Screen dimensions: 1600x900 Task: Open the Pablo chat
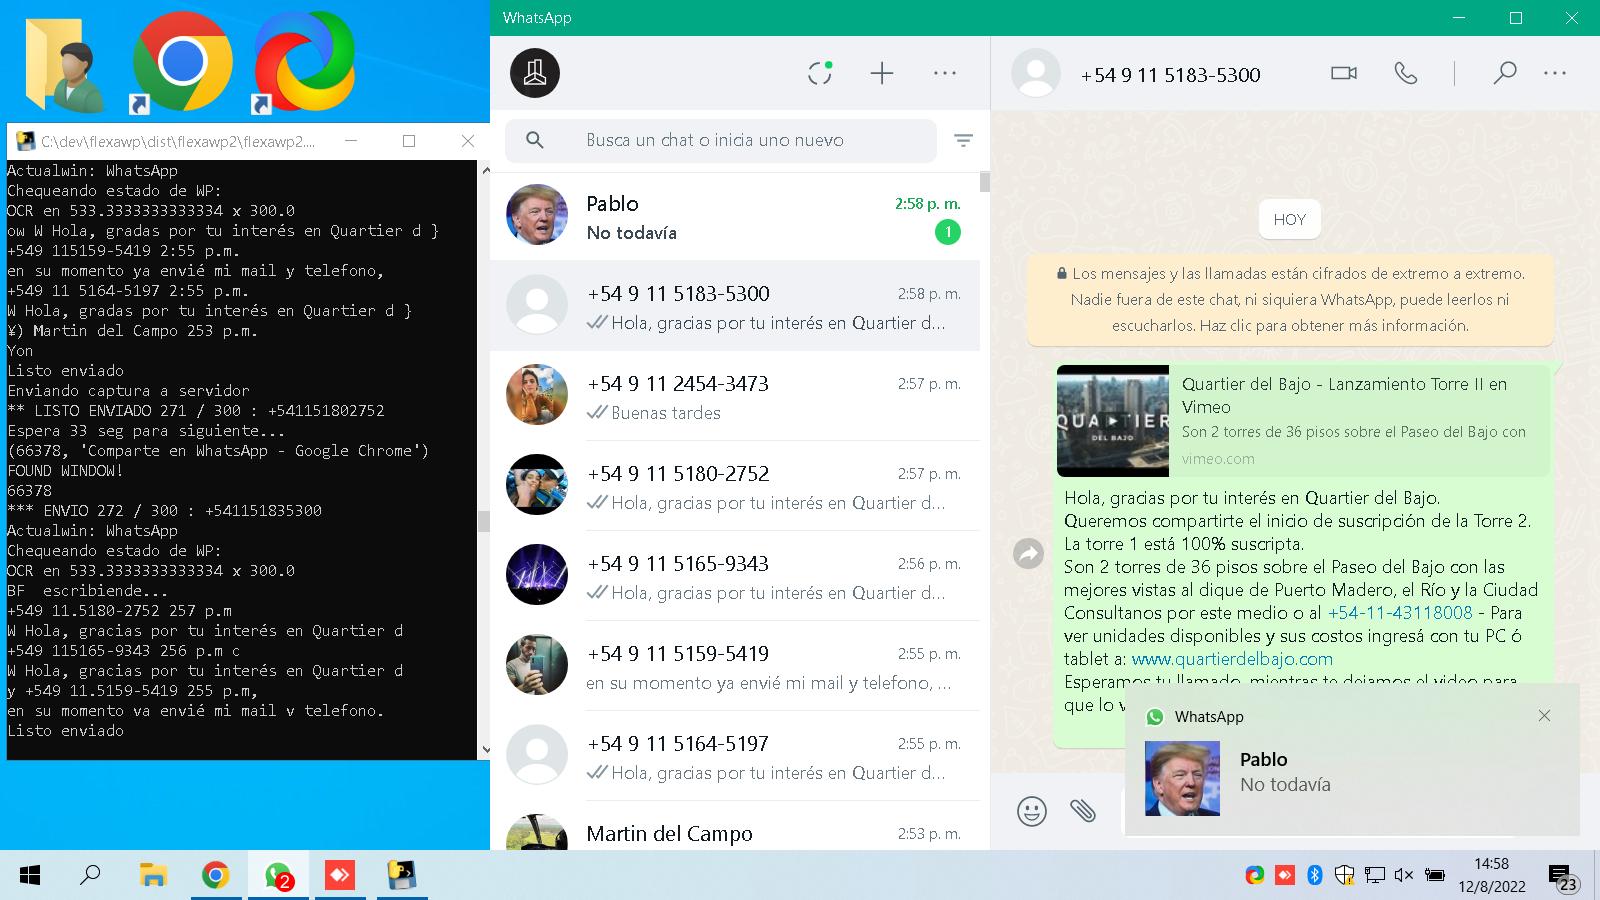click(x=735, y=216)
